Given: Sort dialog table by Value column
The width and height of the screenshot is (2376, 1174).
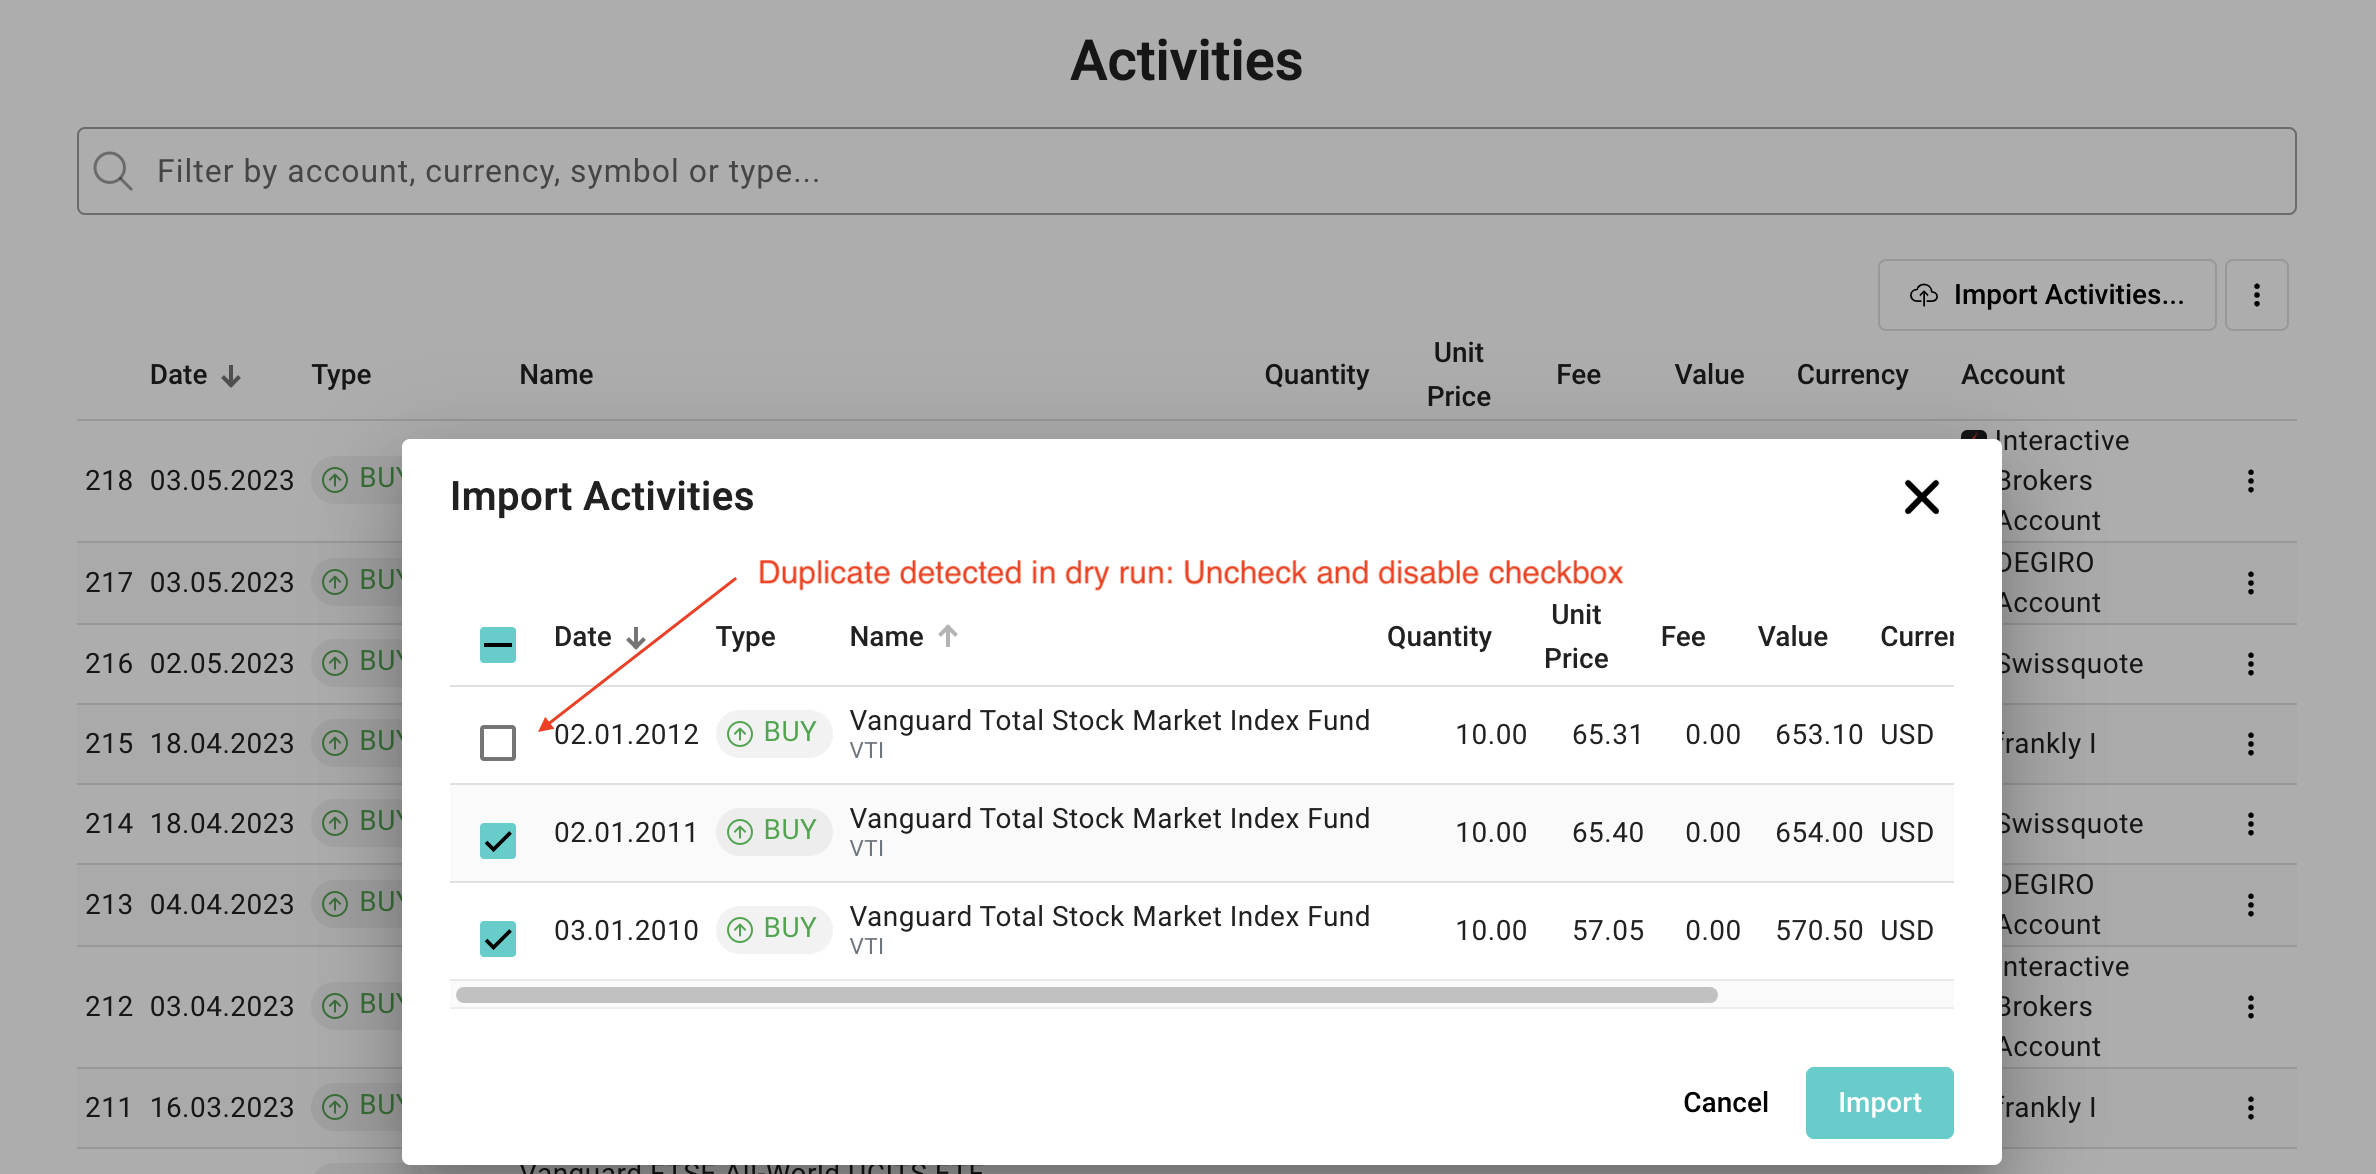Looking at the screenshot, I should [1792, 637].
